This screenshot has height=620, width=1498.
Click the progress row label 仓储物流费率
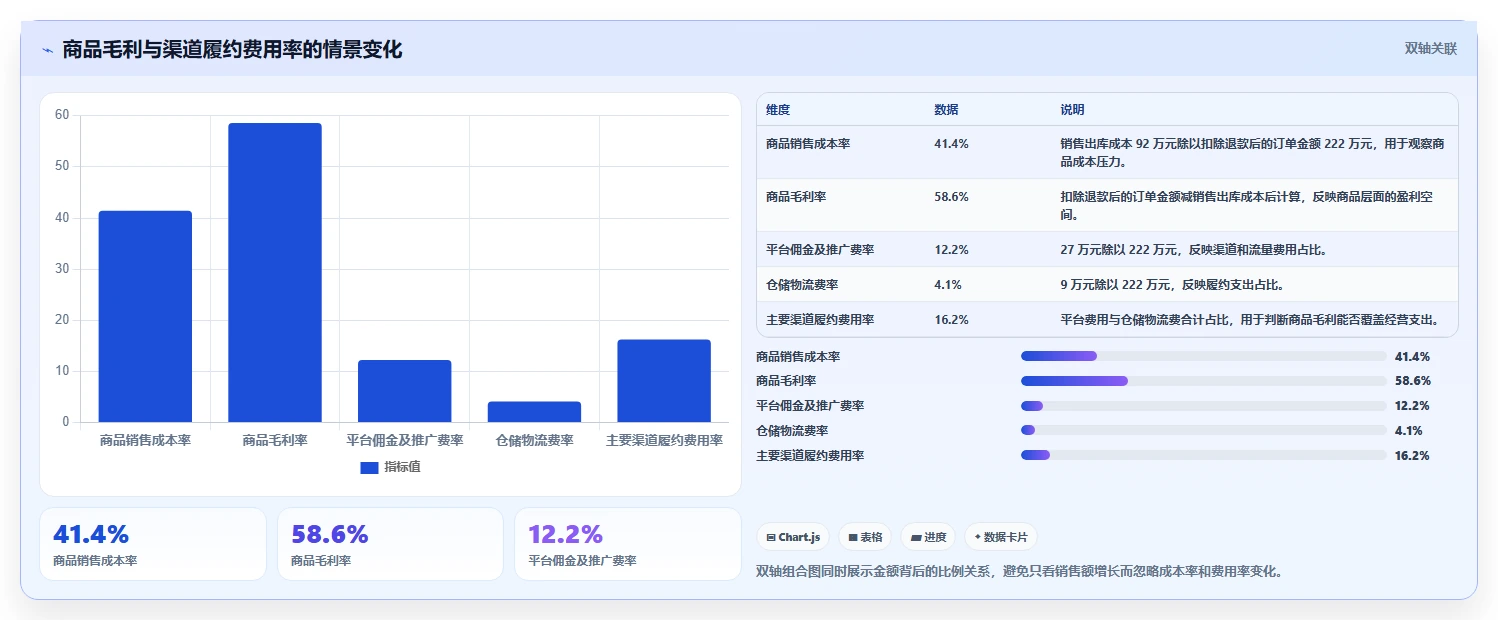tap(792, 430)
